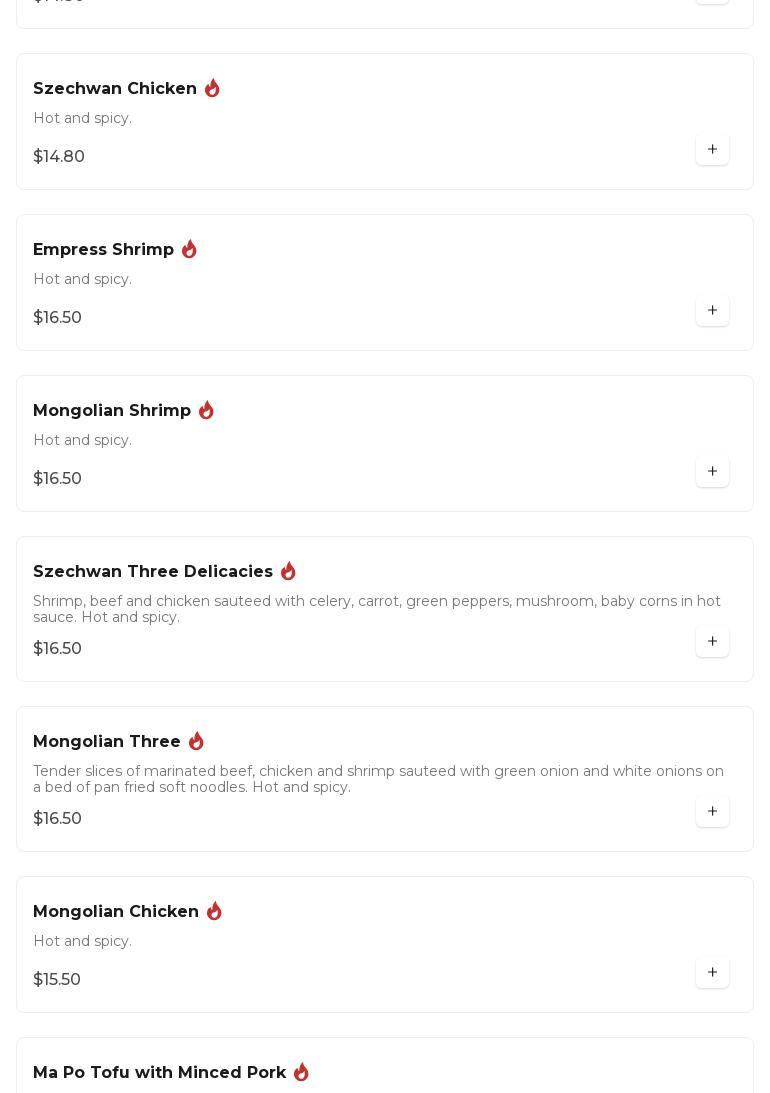
Task: Click the Mongolian Three description text
Action: coord(378,779)
